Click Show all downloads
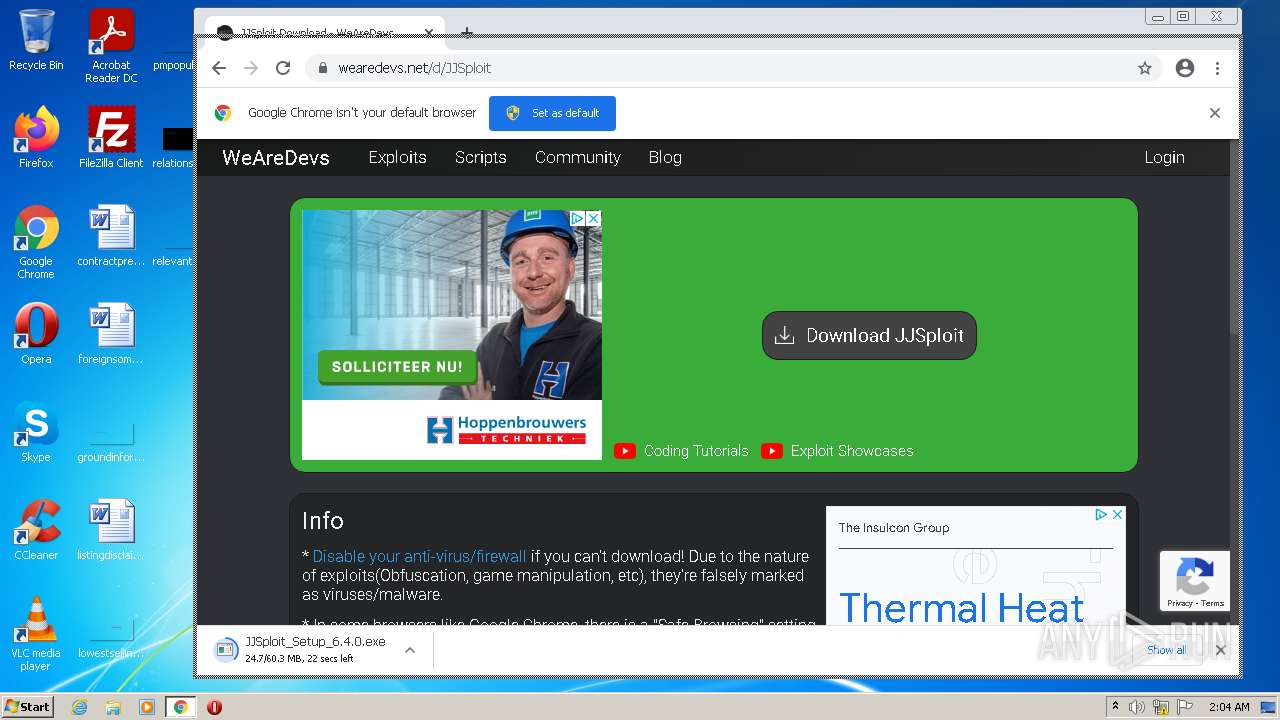The width and height of the screenshot is (1280, 720). click(x=1166, y=650)
